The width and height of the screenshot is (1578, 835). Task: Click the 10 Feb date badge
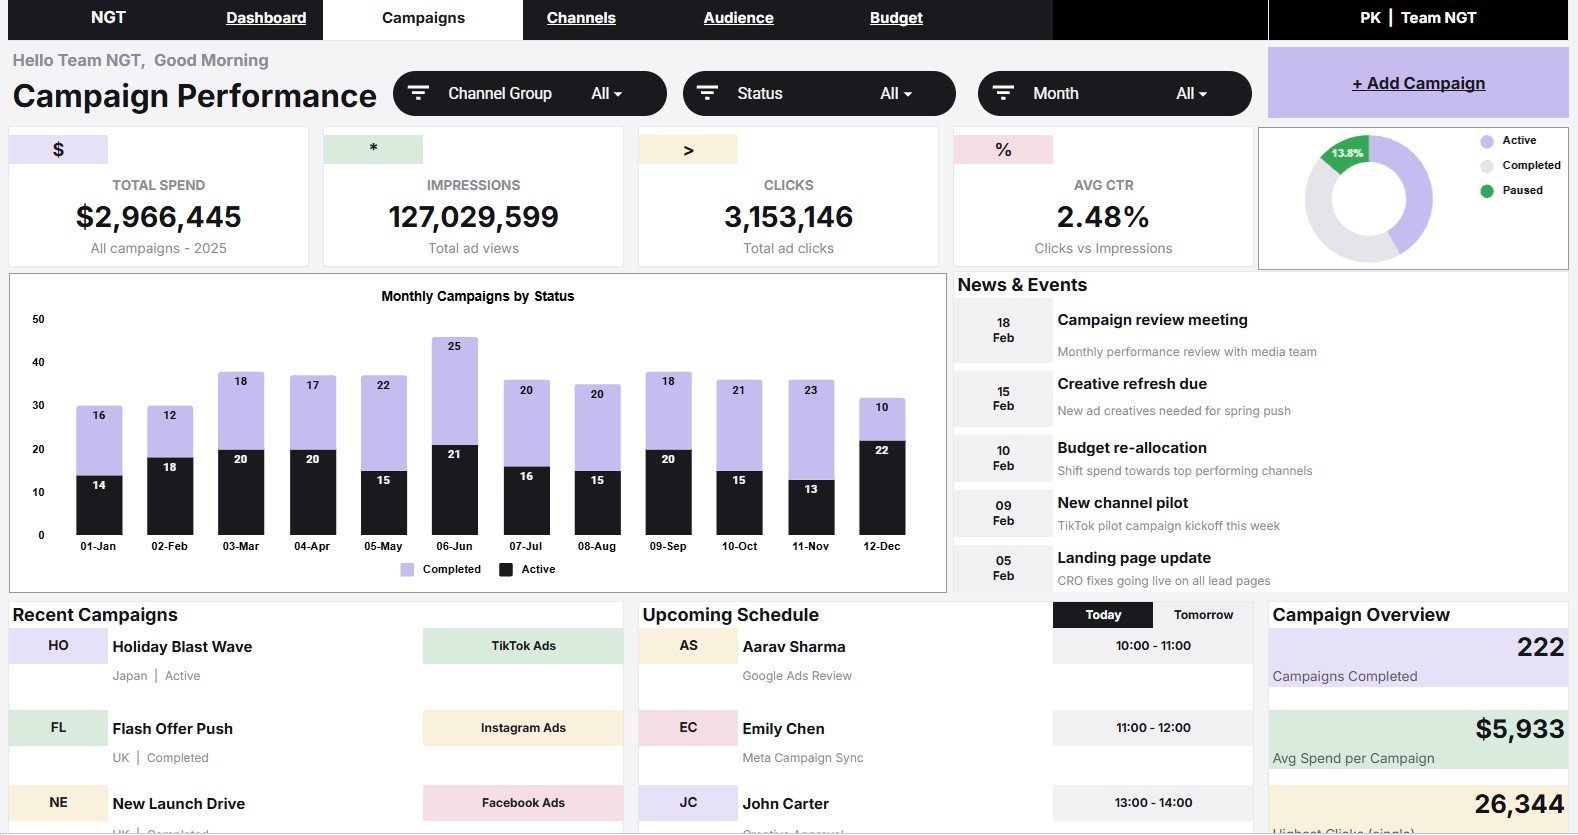pos(1003,459)
